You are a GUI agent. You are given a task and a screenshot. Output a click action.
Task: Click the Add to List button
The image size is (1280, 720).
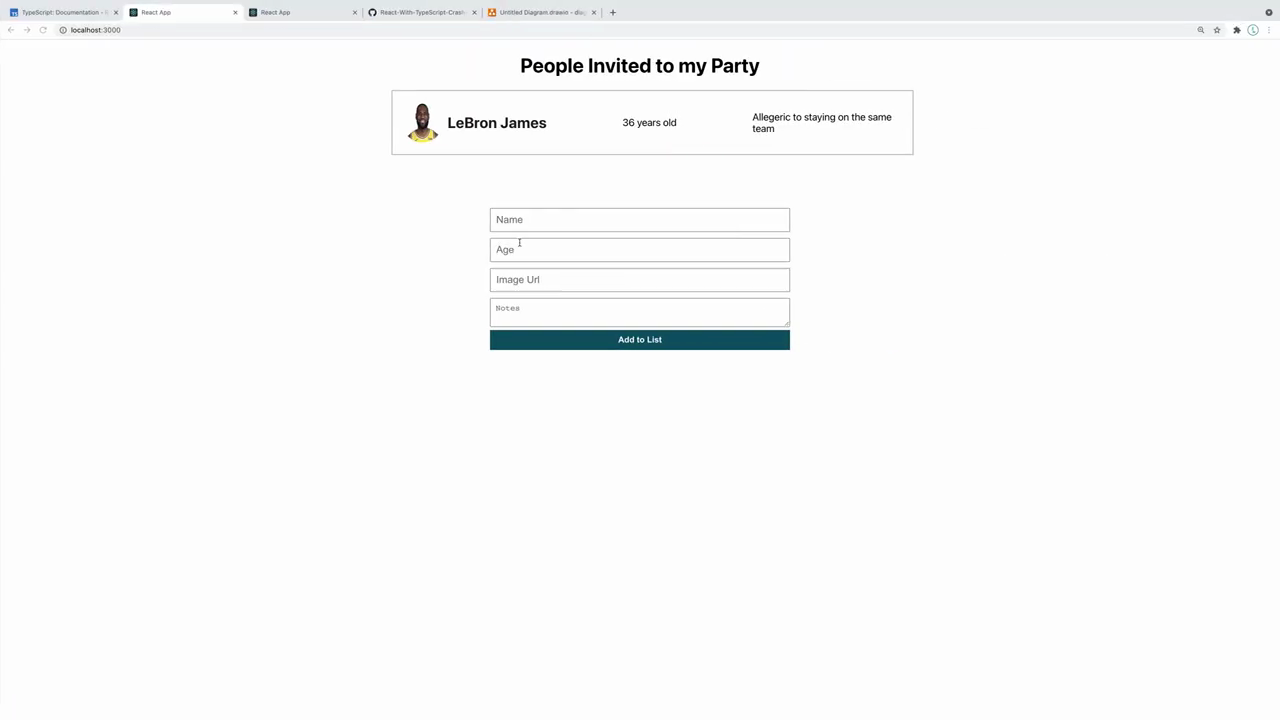(640, 340)
